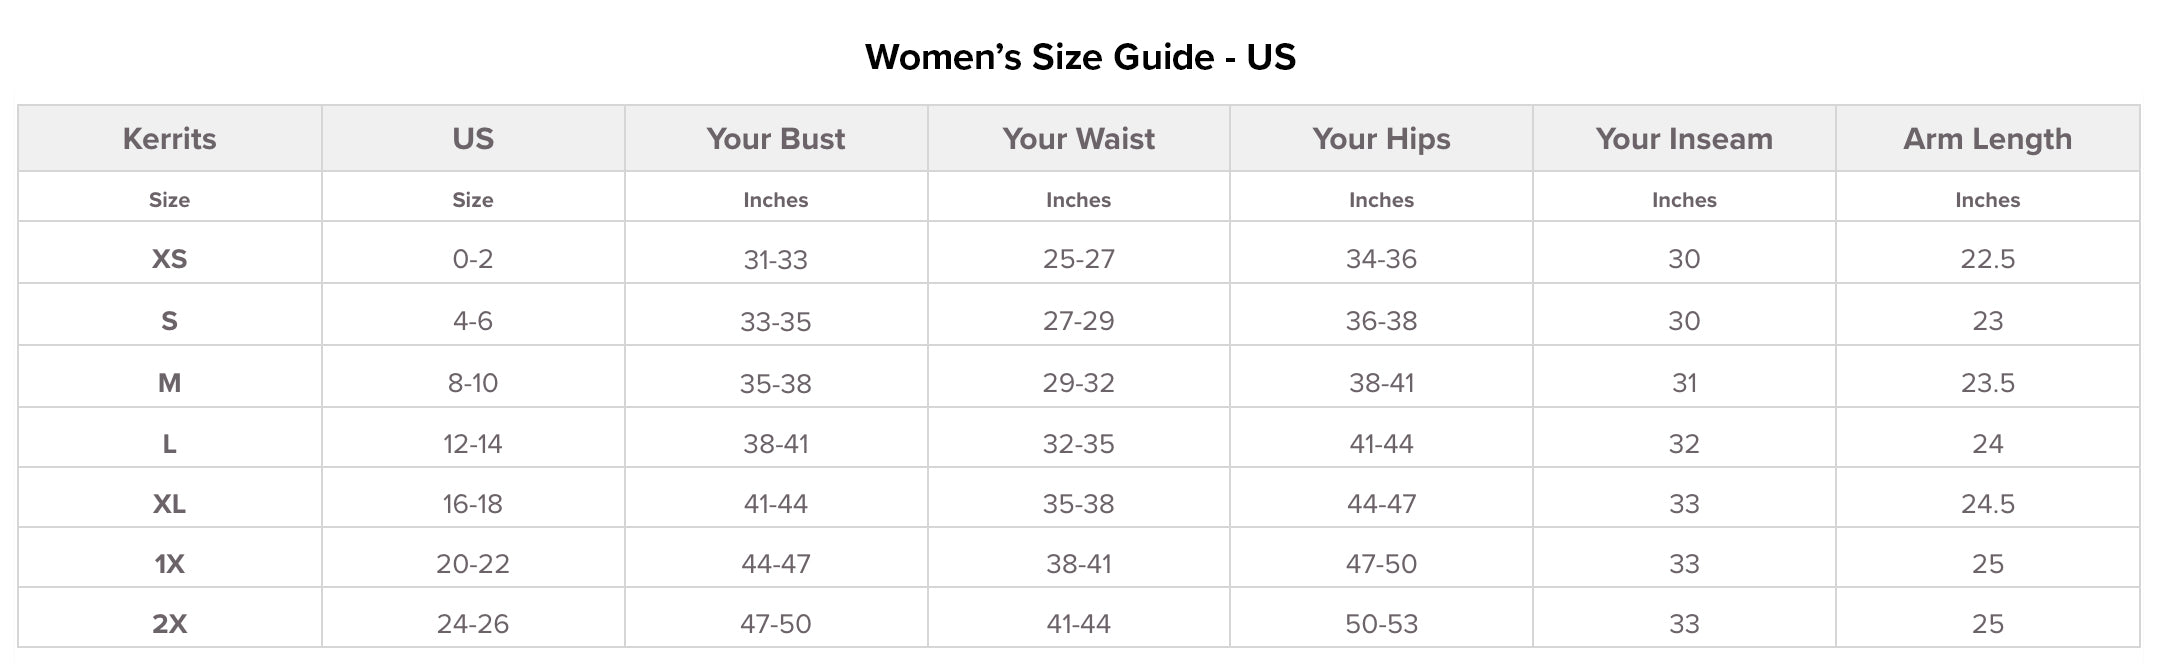
Task: Click the hips measurement 50-53 cell
Action: [1381, 624]
